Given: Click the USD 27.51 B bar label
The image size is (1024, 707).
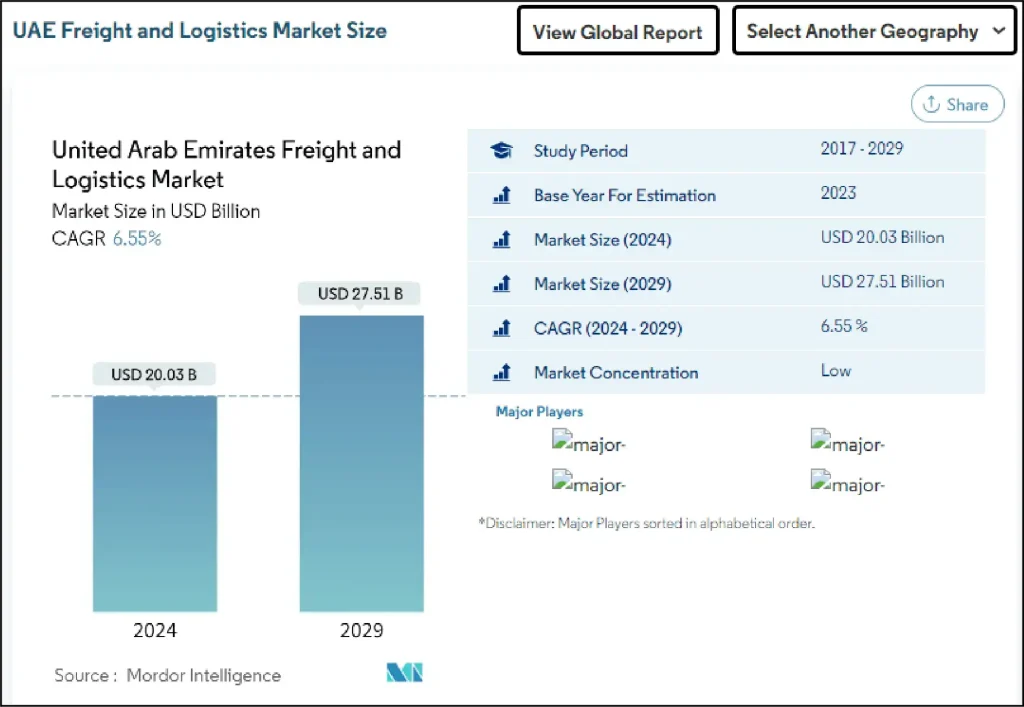Looking at the screenshot, I should tap(360, 294).
